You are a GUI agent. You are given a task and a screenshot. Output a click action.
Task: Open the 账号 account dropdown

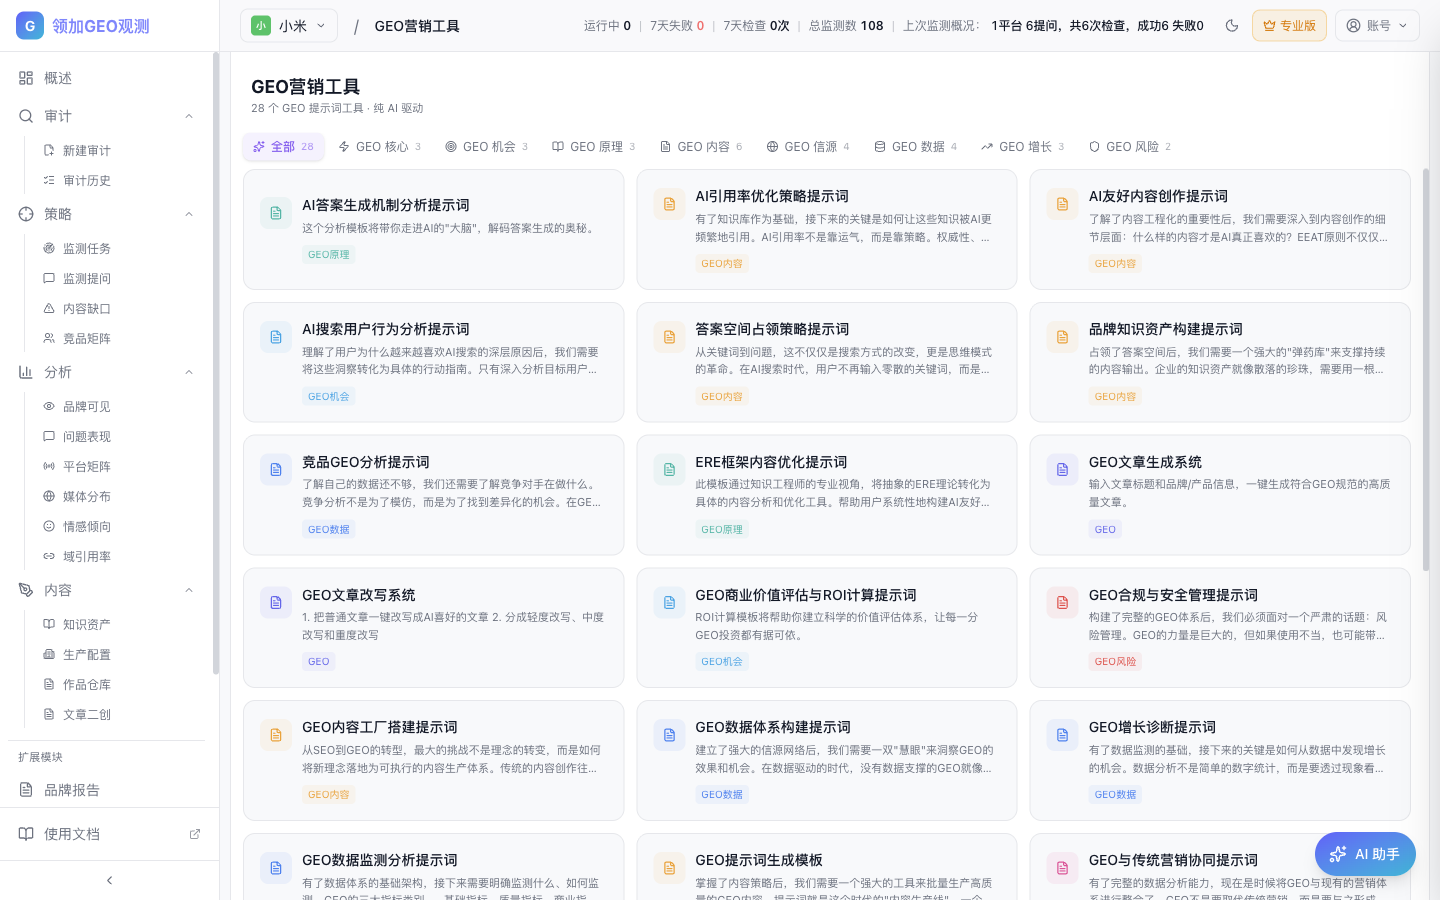coord(1377,26)
